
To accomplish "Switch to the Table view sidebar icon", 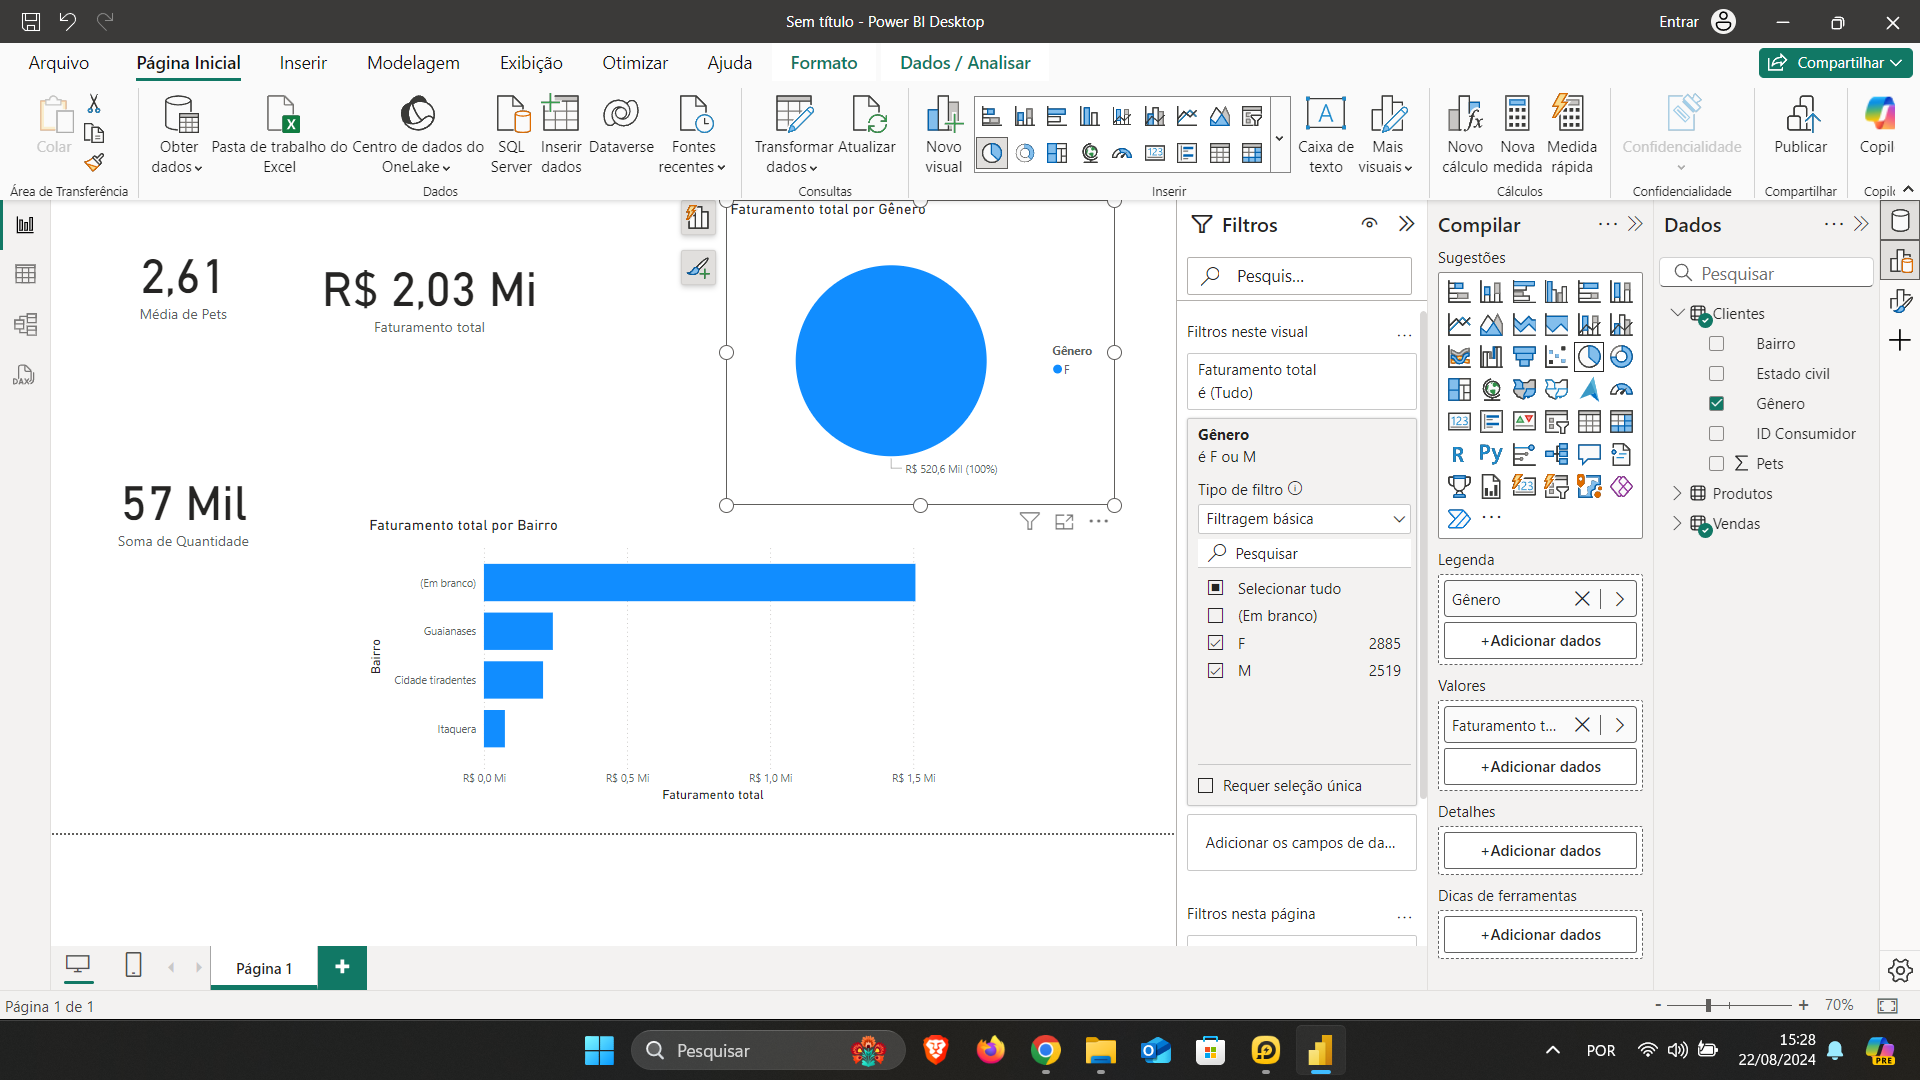I will pyautogui.click(x=25, y=274).
